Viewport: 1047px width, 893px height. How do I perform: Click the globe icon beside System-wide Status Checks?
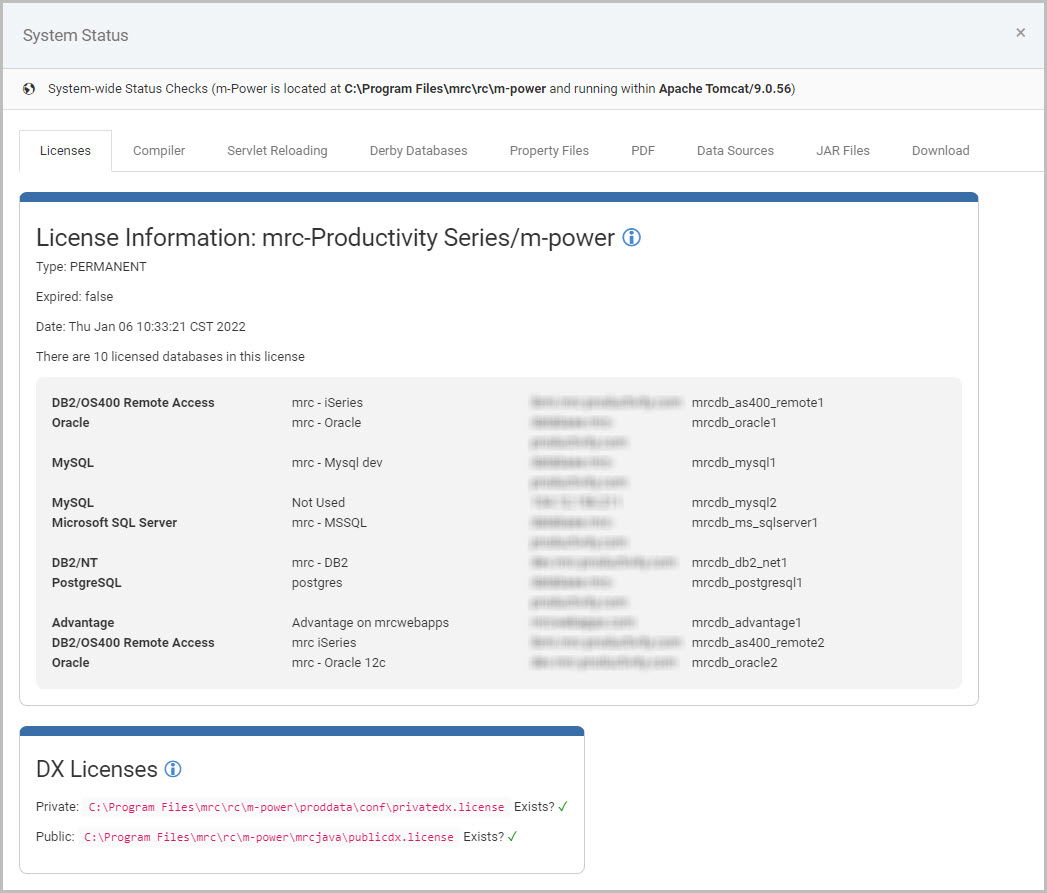coord(29,89)
